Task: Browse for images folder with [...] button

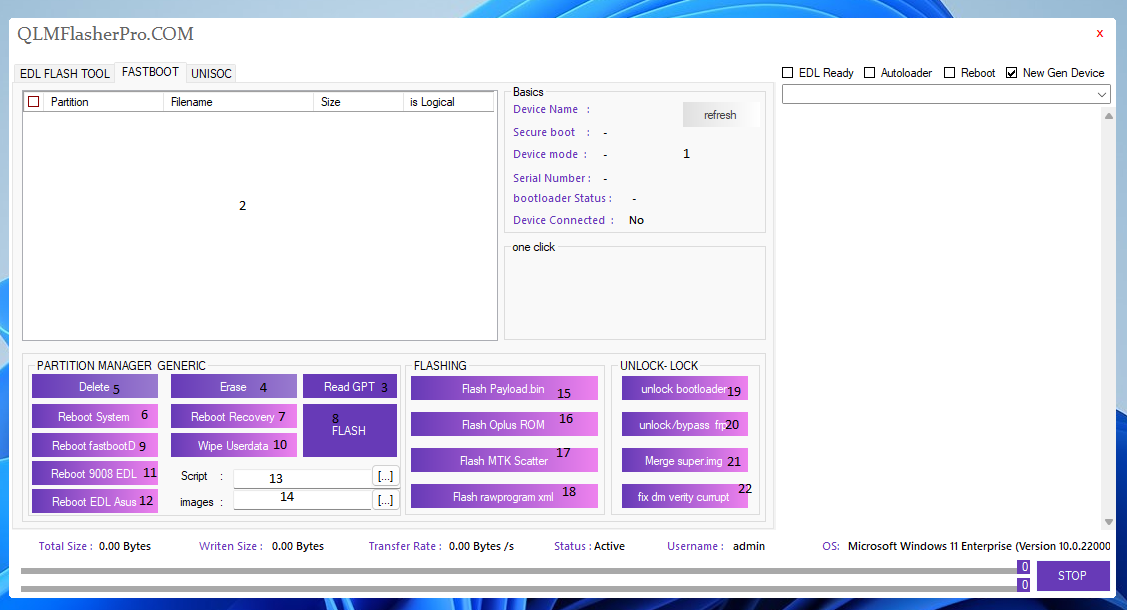Action: (x=385, y=500)
